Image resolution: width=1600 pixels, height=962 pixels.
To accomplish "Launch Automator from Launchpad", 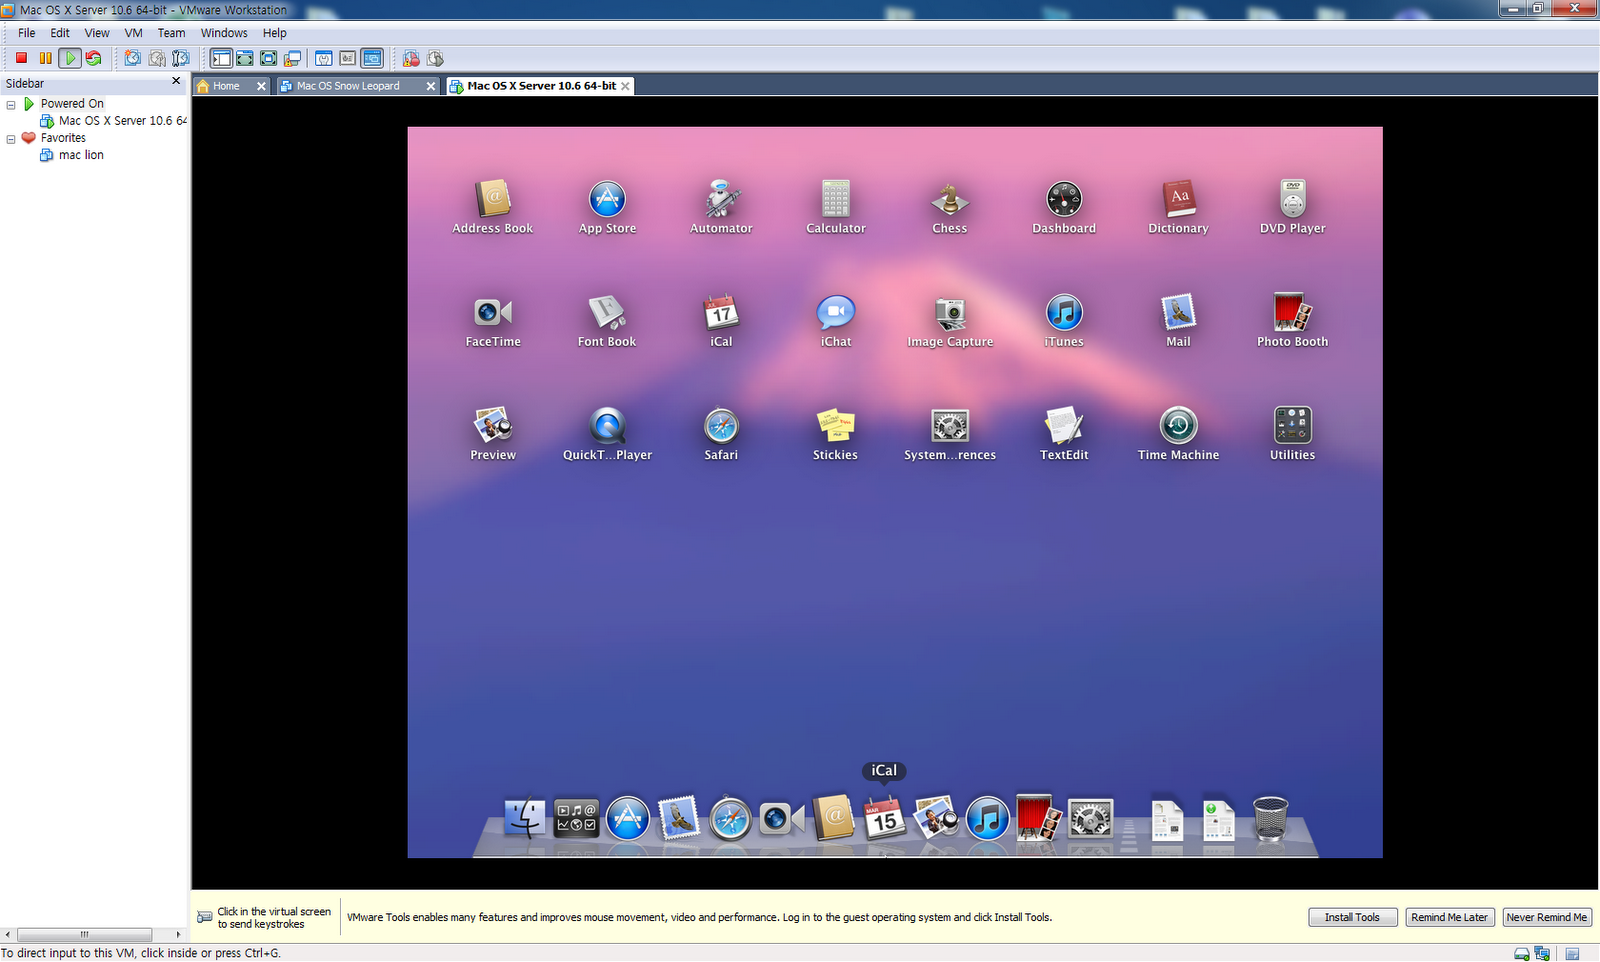I will pos(721,206).
